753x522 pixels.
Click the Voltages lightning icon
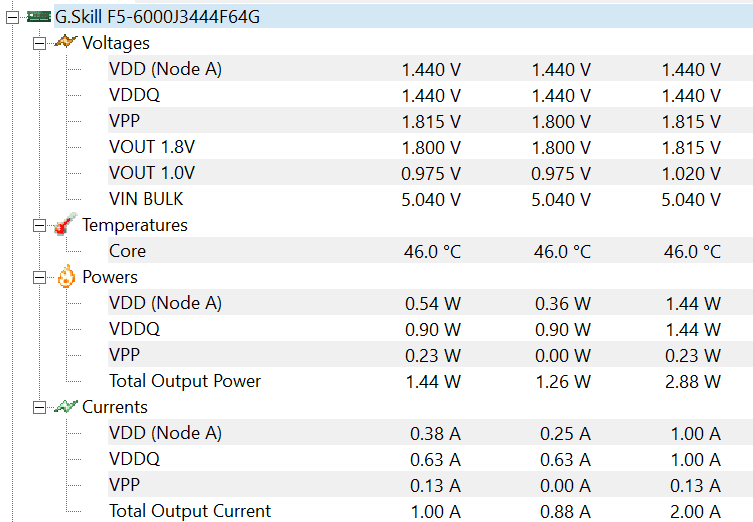coord(66,42)
